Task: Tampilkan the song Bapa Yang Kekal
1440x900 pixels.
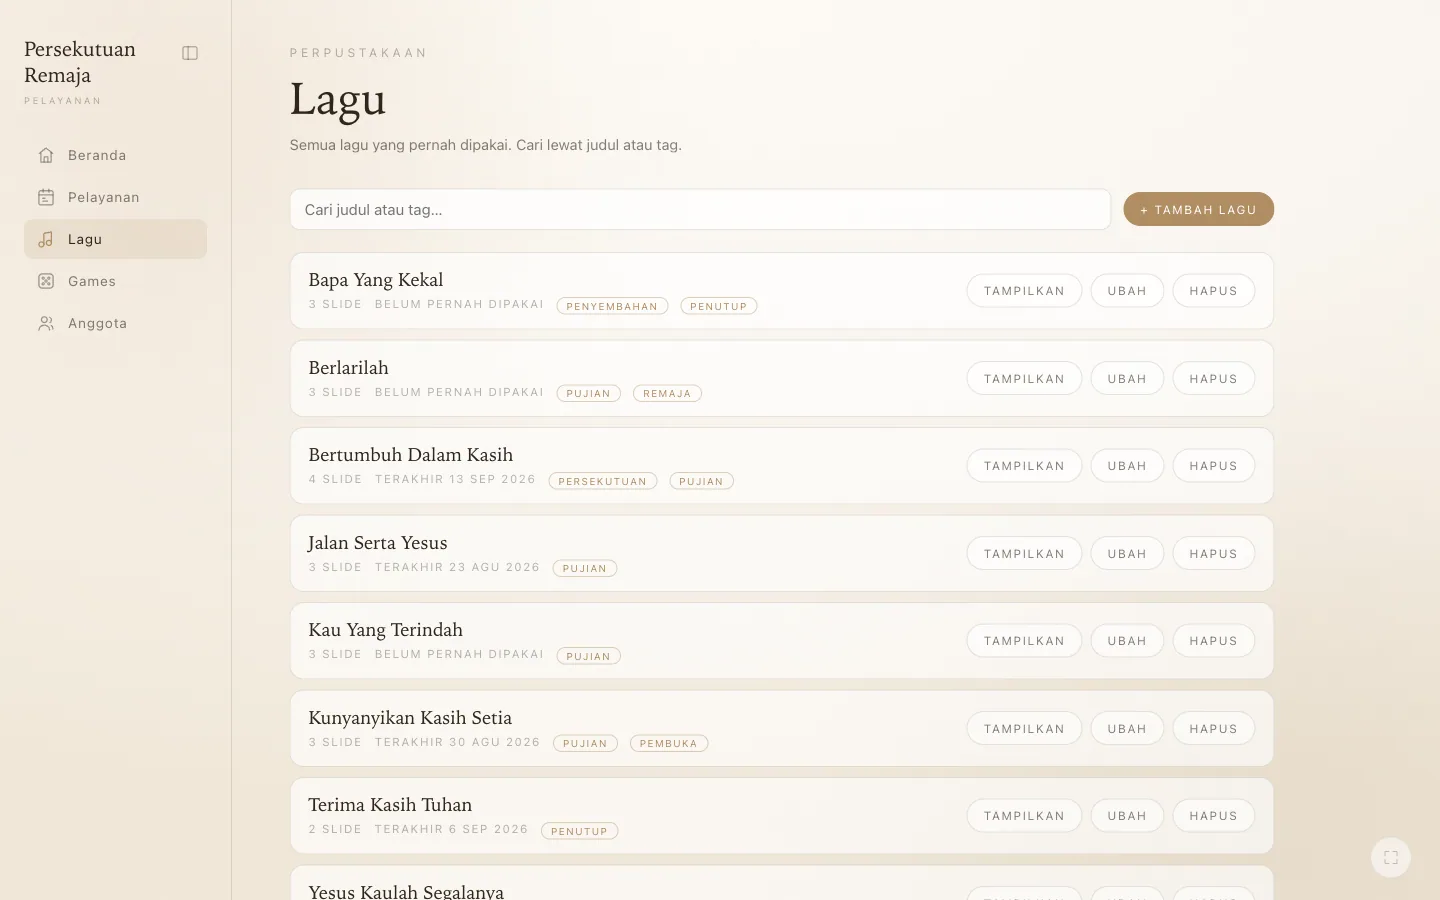Action: tap(1024, 291)
